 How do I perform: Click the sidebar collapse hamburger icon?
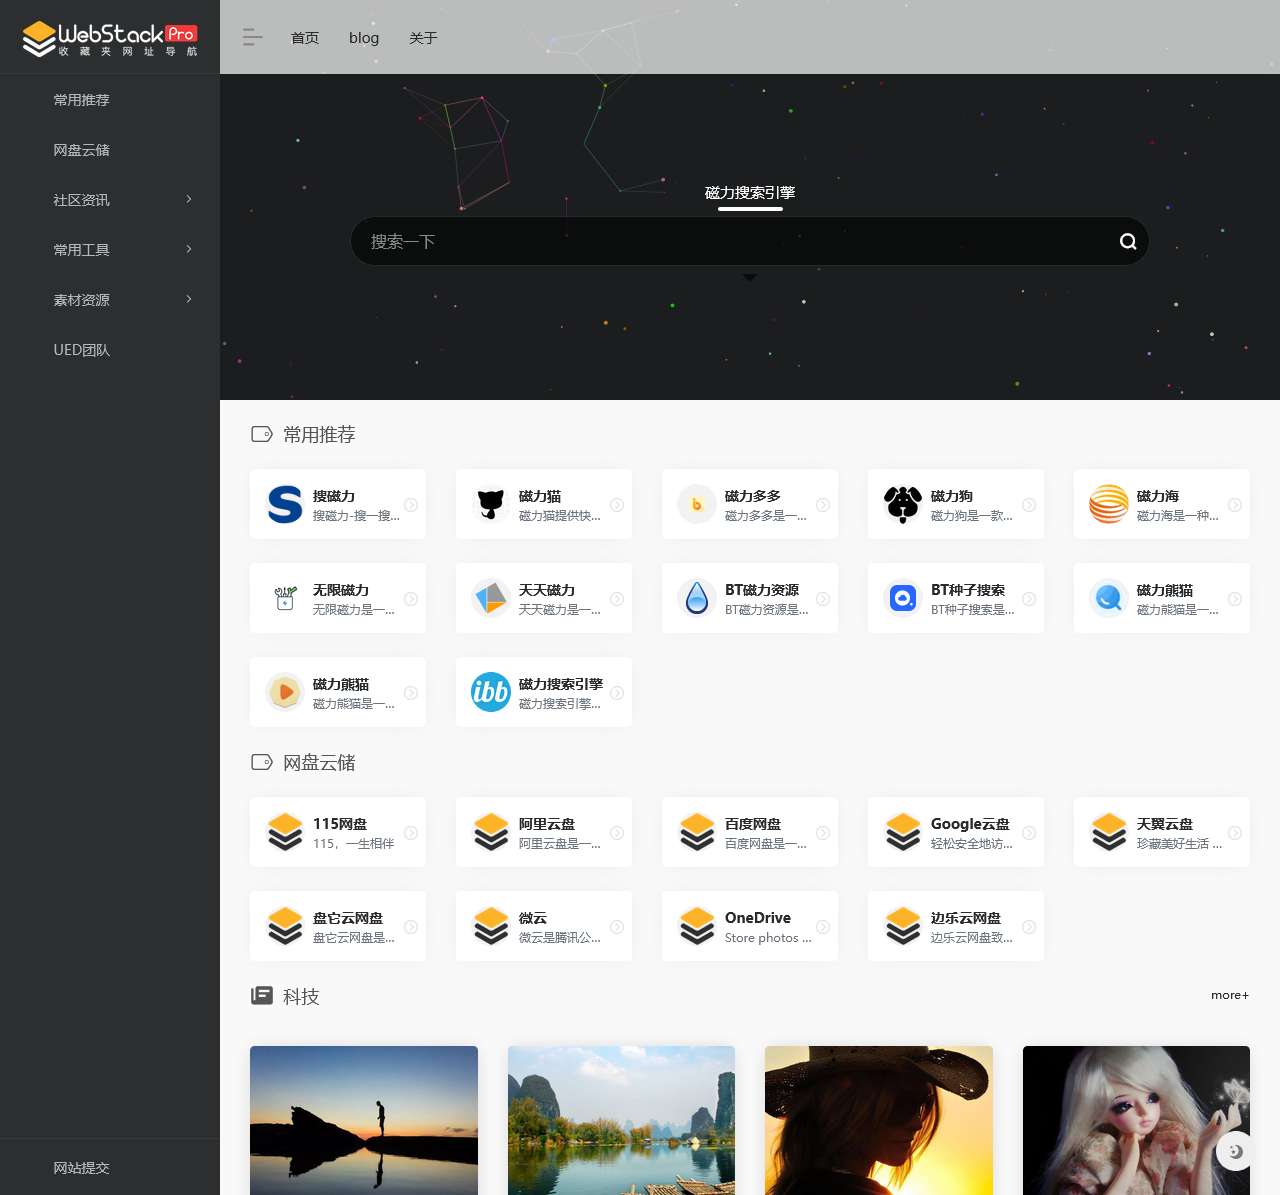[x=252, y=38]
